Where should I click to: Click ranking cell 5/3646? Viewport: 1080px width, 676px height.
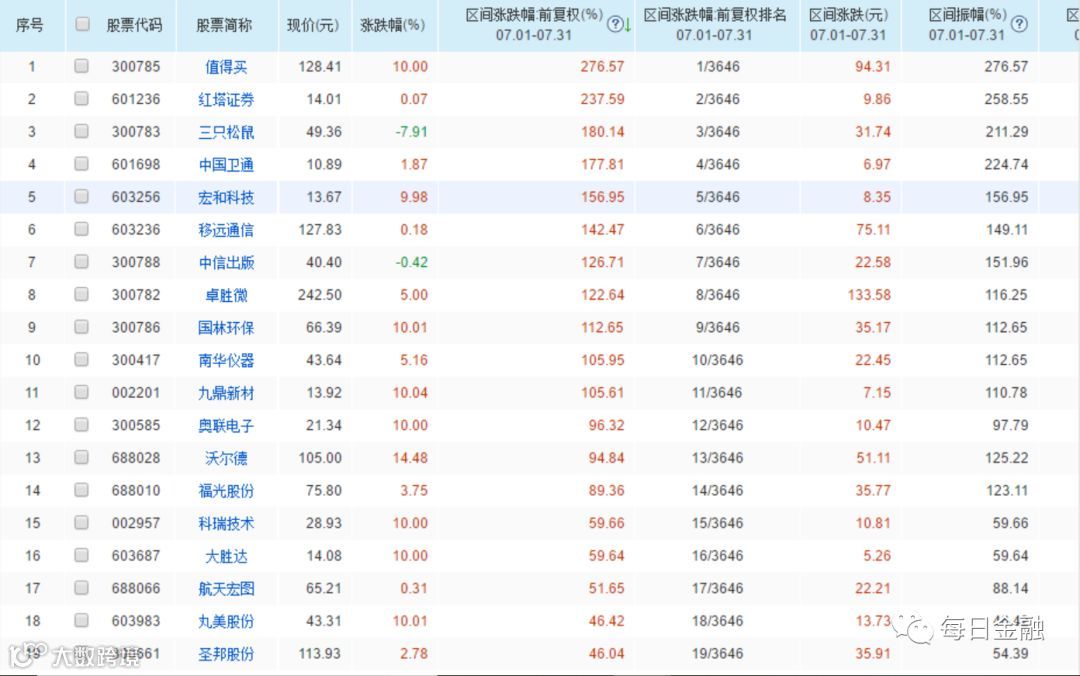(x=717, y=197)
